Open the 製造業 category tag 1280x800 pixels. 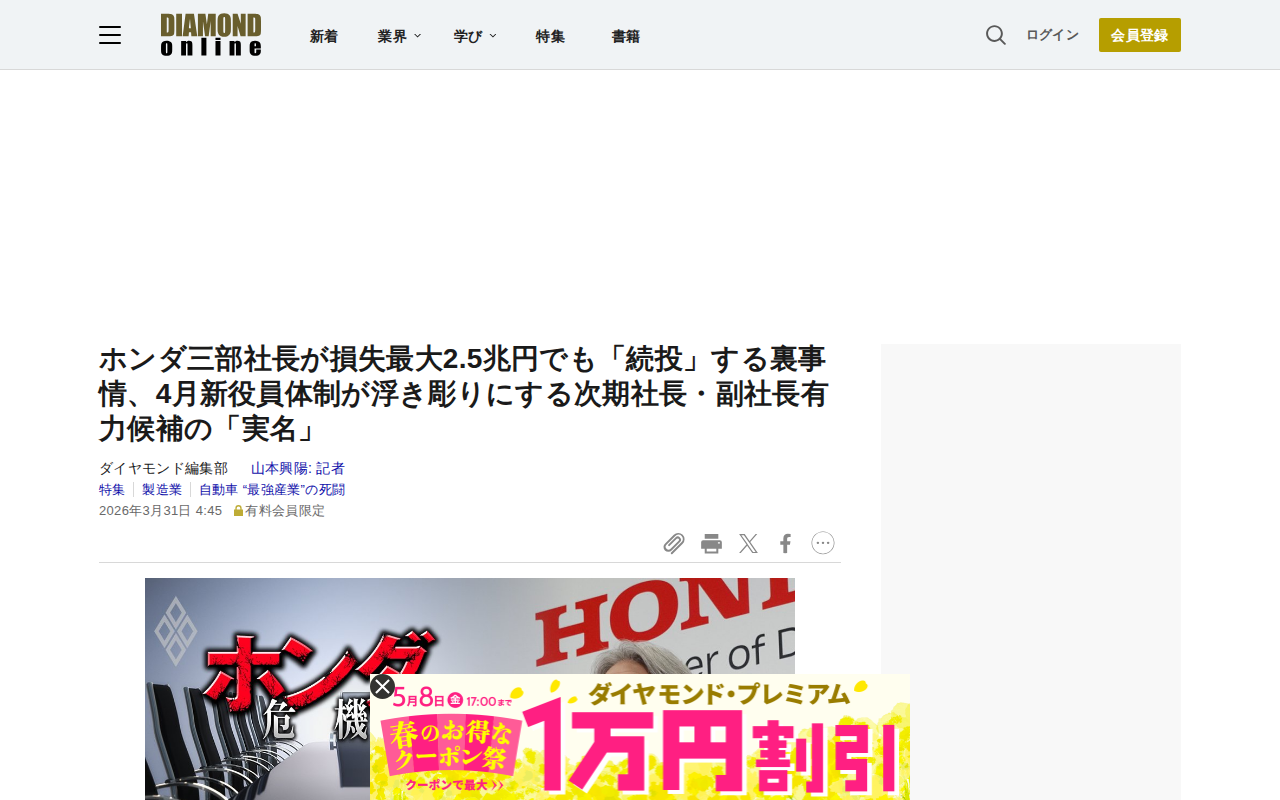pos(162,489)
